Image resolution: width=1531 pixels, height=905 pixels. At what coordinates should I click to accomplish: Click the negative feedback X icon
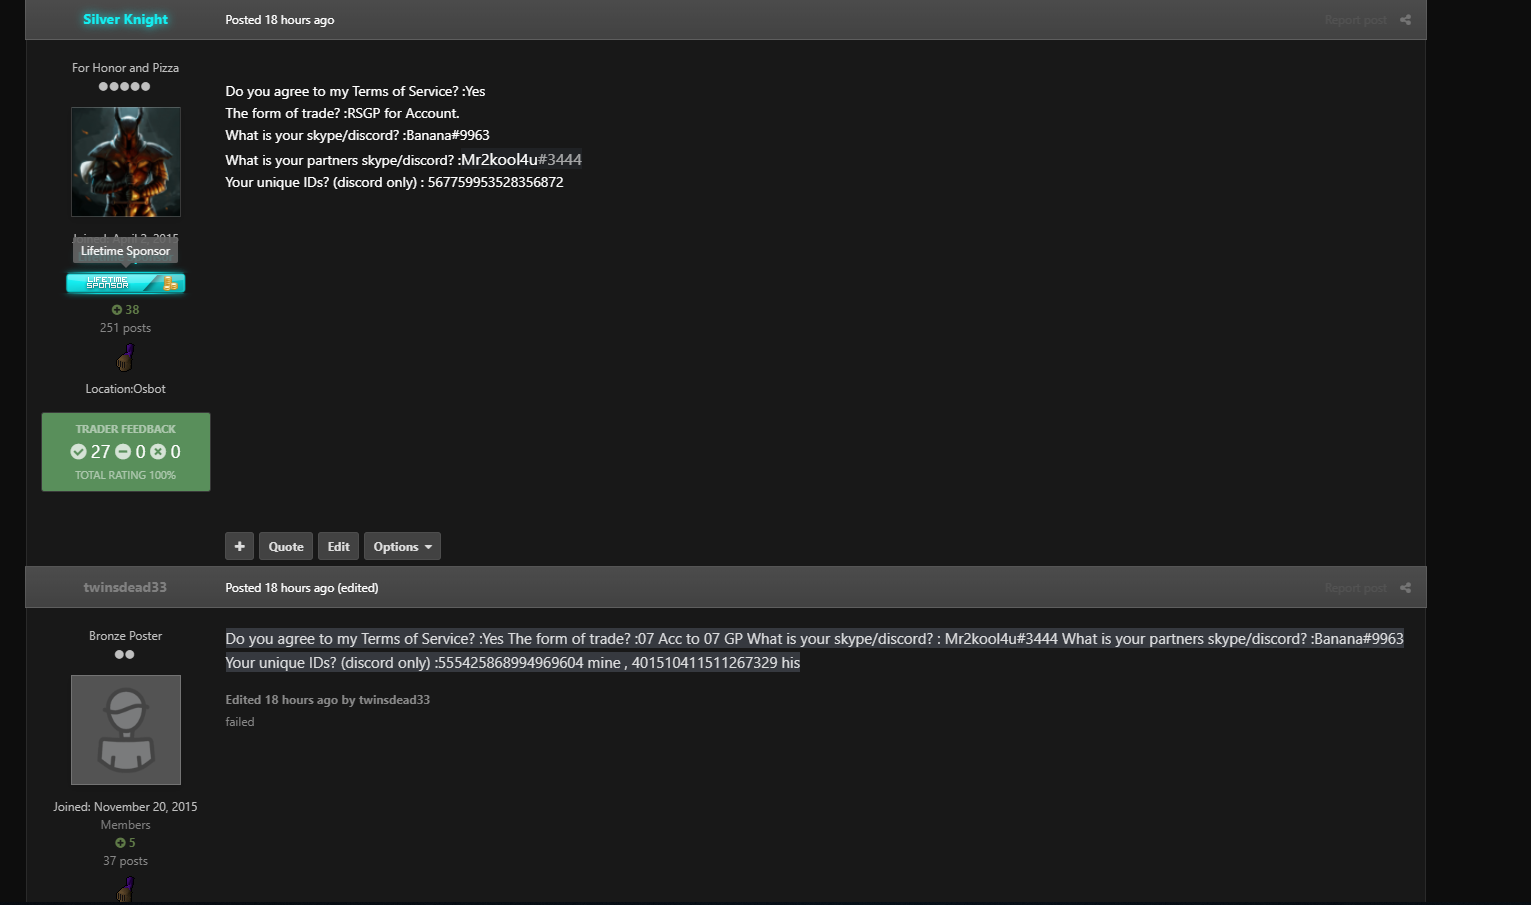158,452
